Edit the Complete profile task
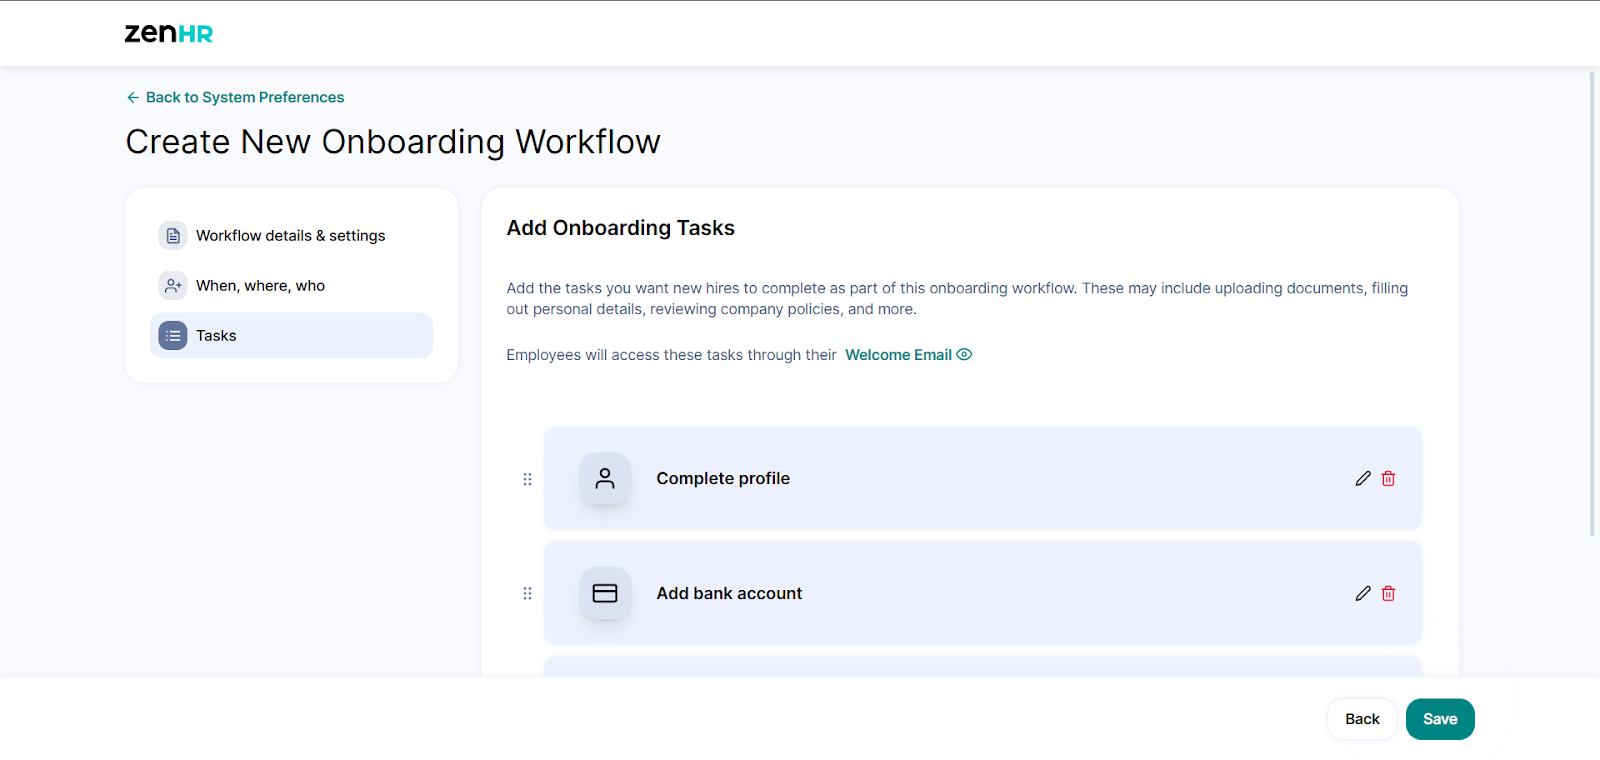This screenshot has width=1600, height=760. [1363, 478]
